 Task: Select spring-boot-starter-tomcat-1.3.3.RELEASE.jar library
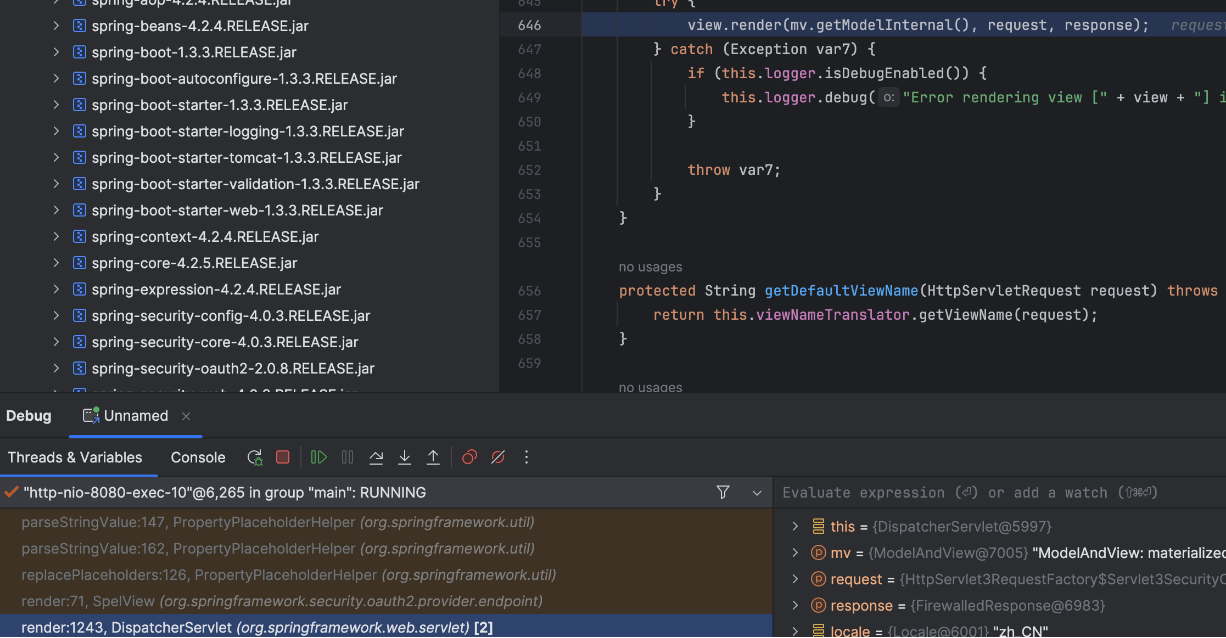click(x=247, y=157)
